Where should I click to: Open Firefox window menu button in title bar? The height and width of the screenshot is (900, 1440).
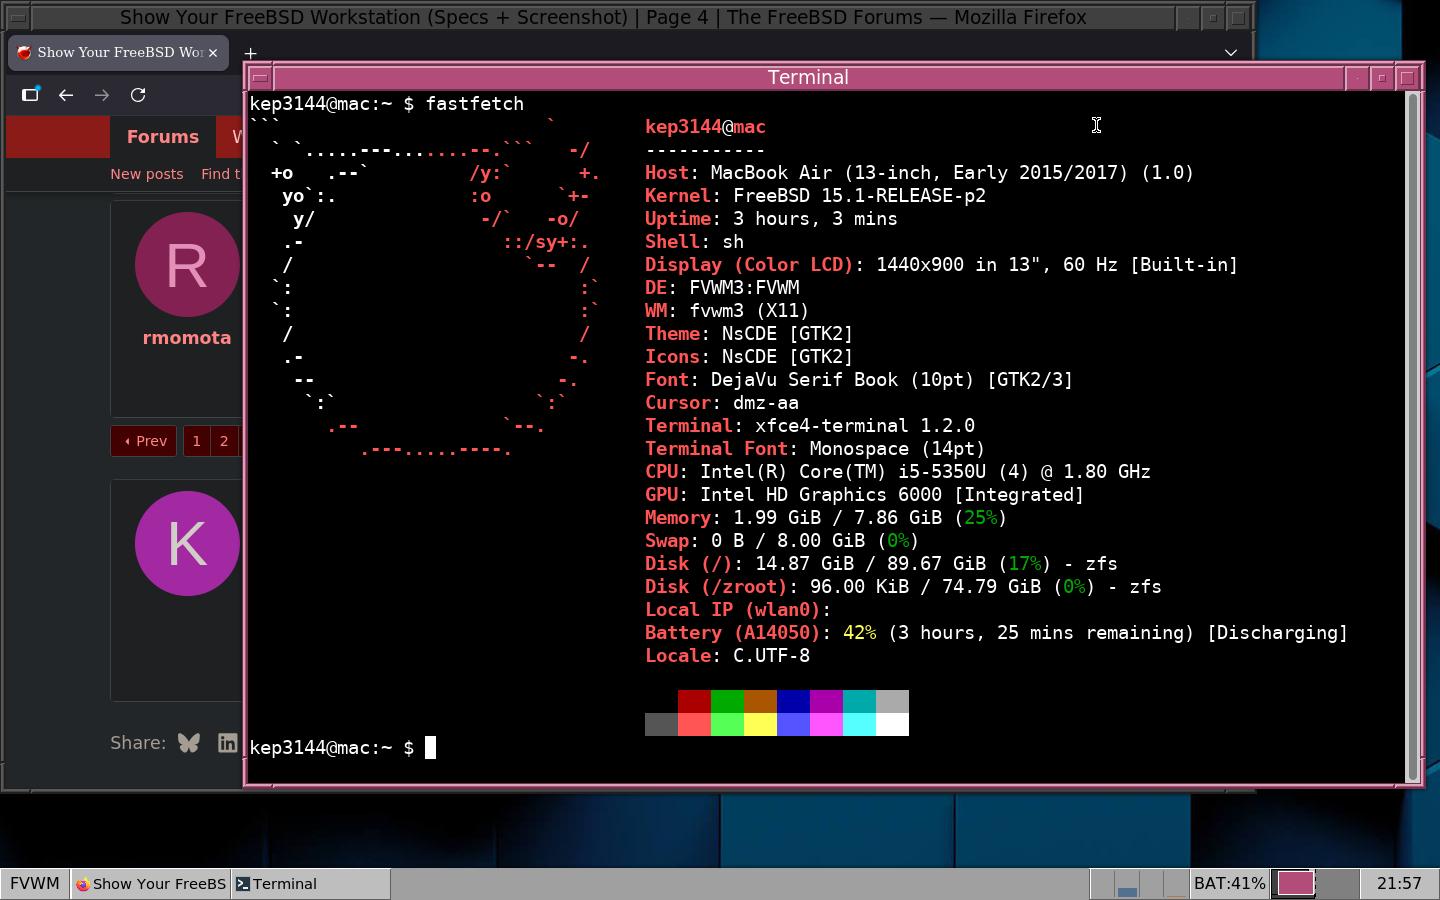pyautogui.click(x=18, y=17)
